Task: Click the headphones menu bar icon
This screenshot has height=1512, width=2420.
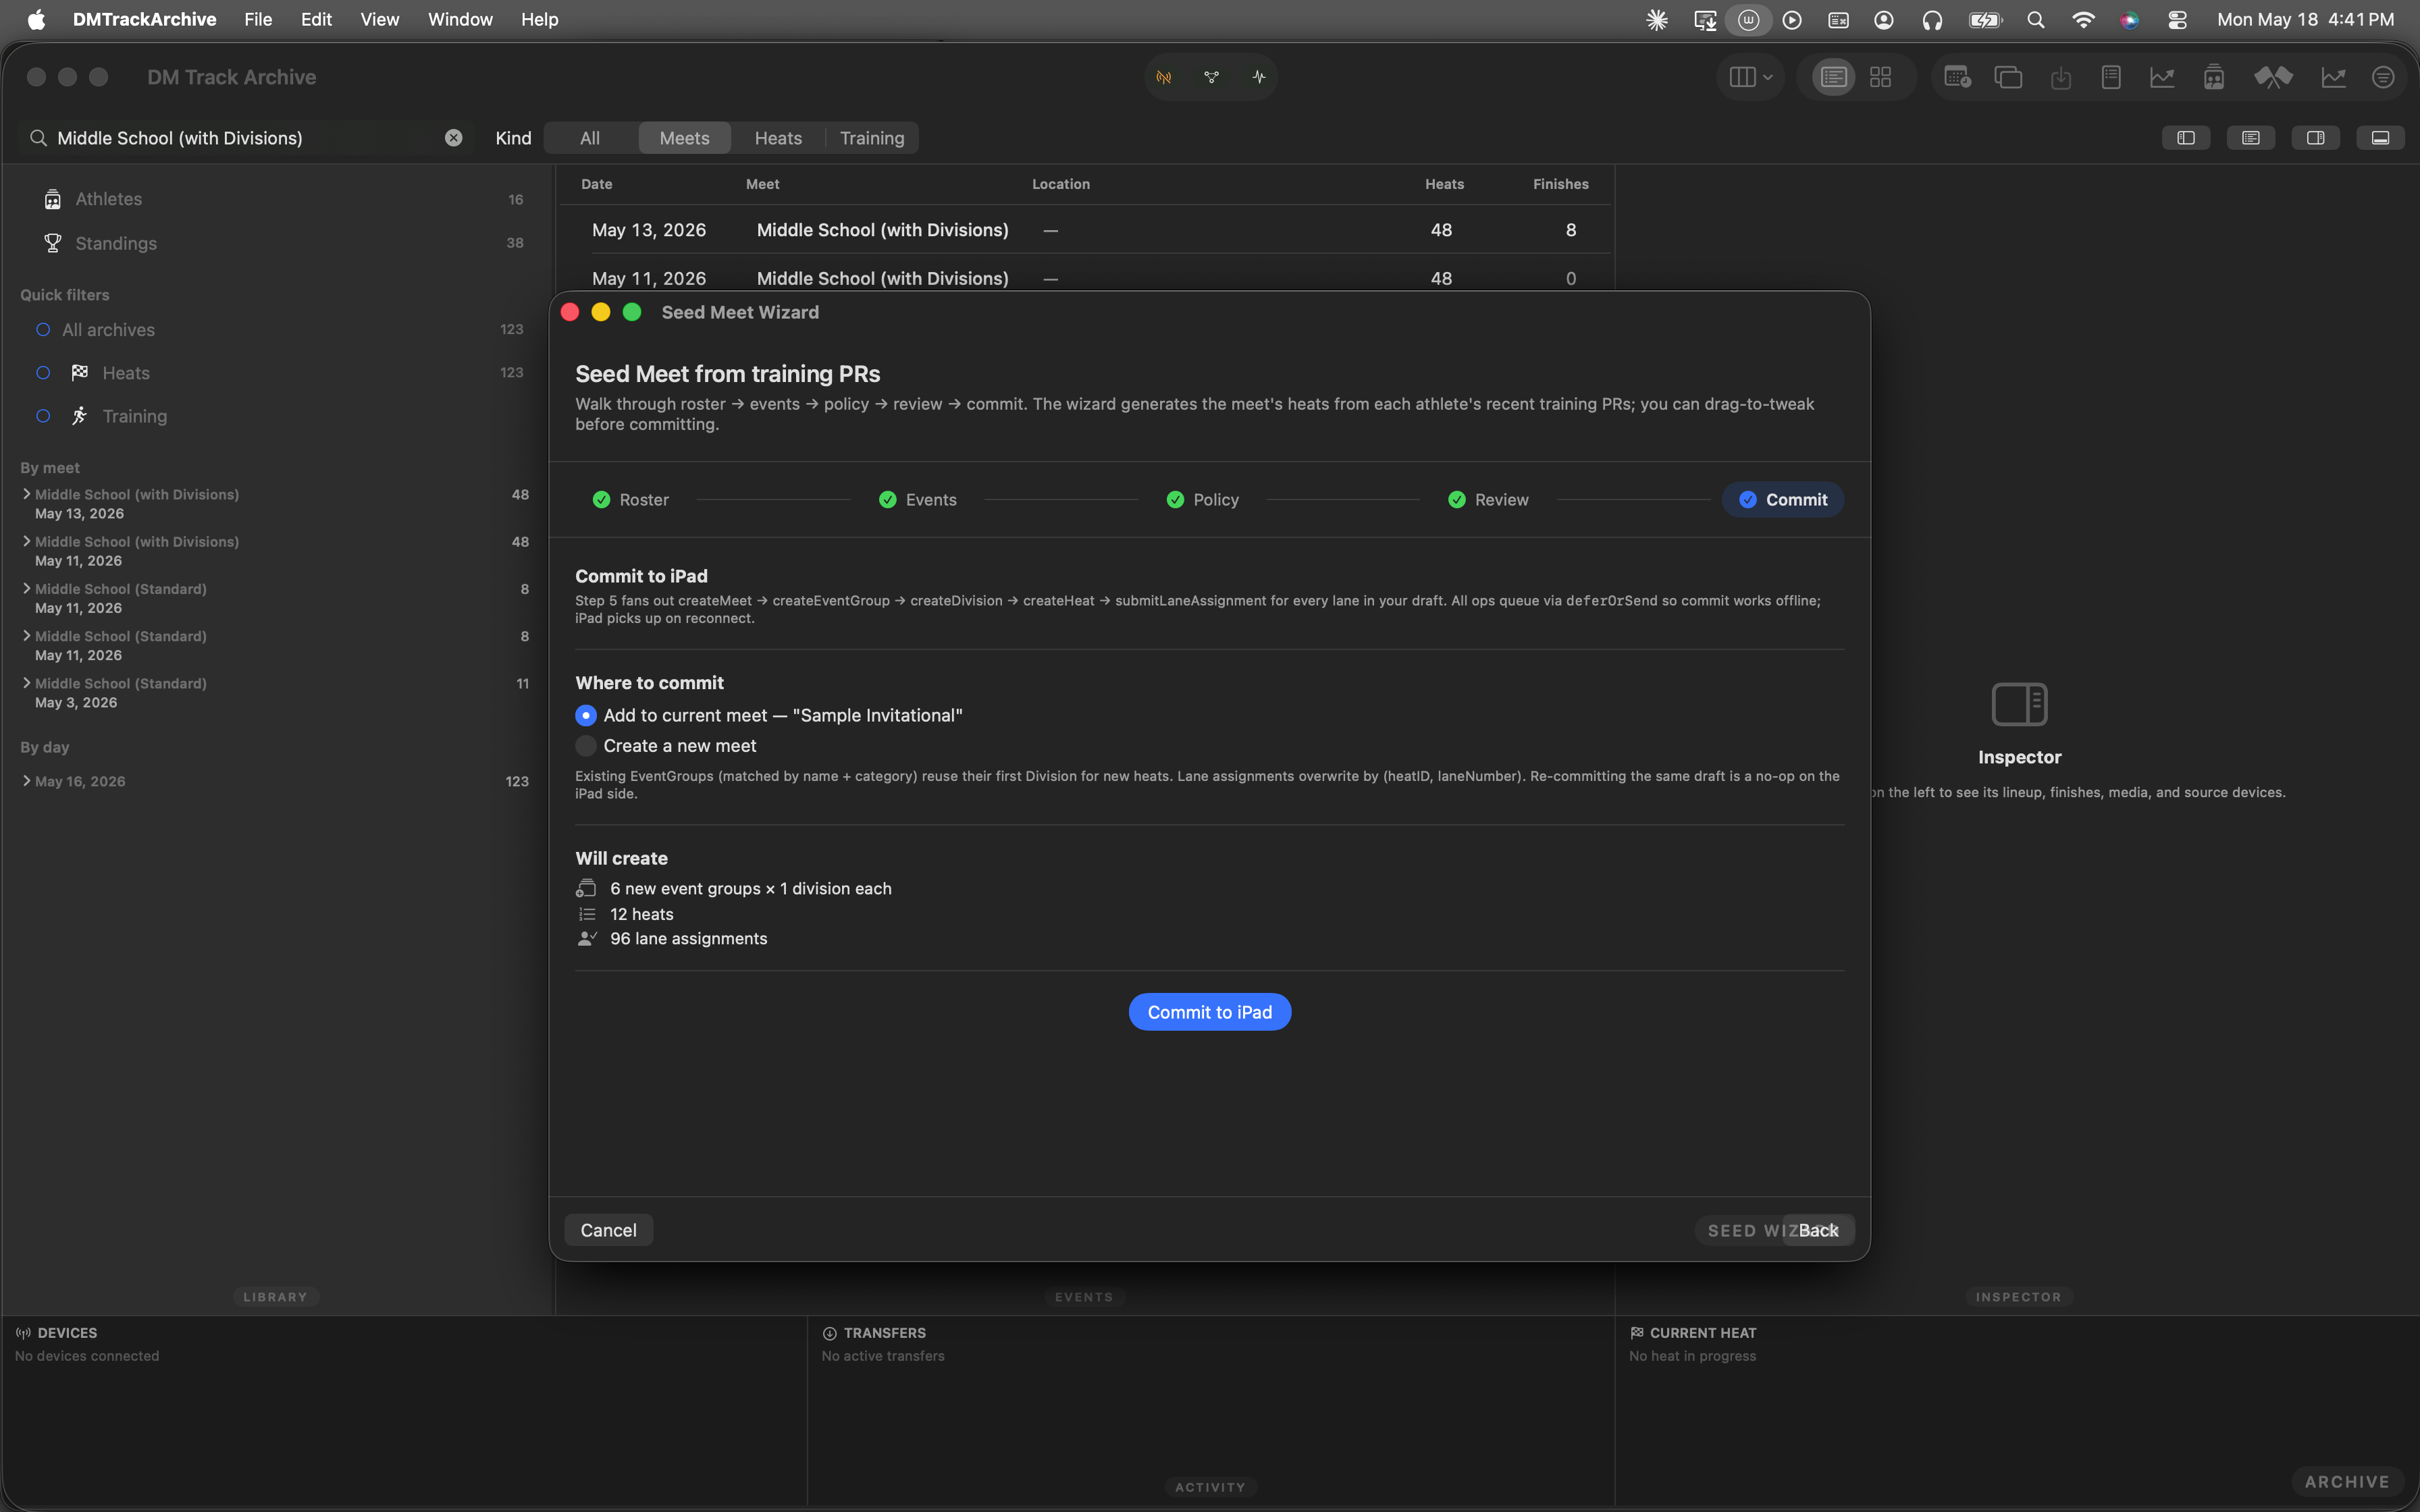Action: pos(1932,19)
